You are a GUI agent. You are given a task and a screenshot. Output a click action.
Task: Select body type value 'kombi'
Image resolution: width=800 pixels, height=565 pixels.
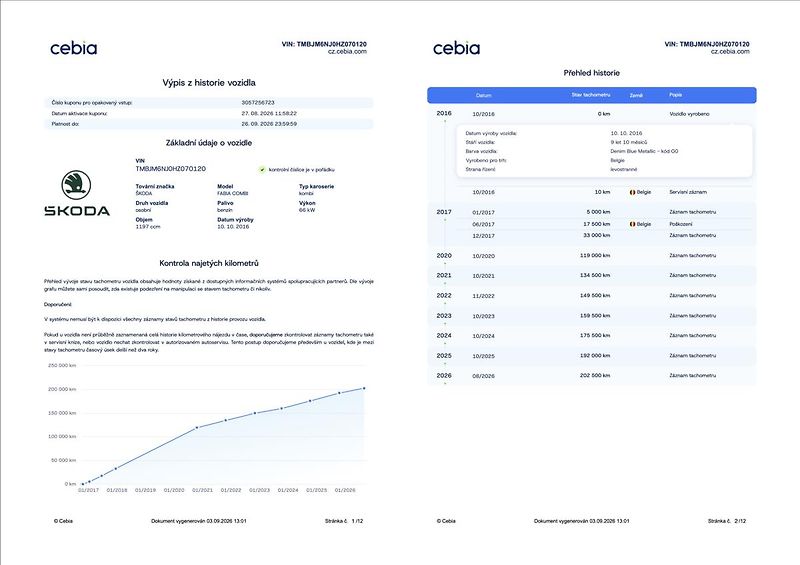click(306, 193)
